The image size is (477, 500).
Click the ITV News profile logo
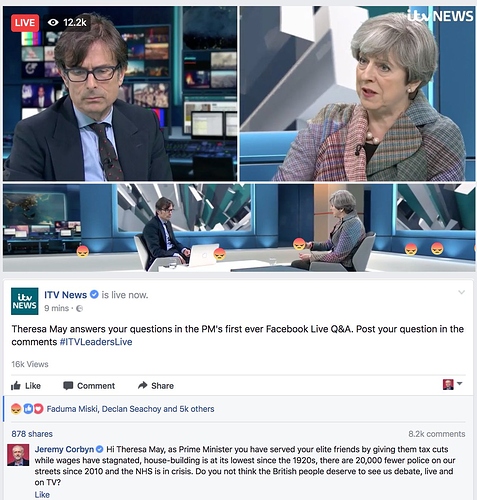(25, 301)
